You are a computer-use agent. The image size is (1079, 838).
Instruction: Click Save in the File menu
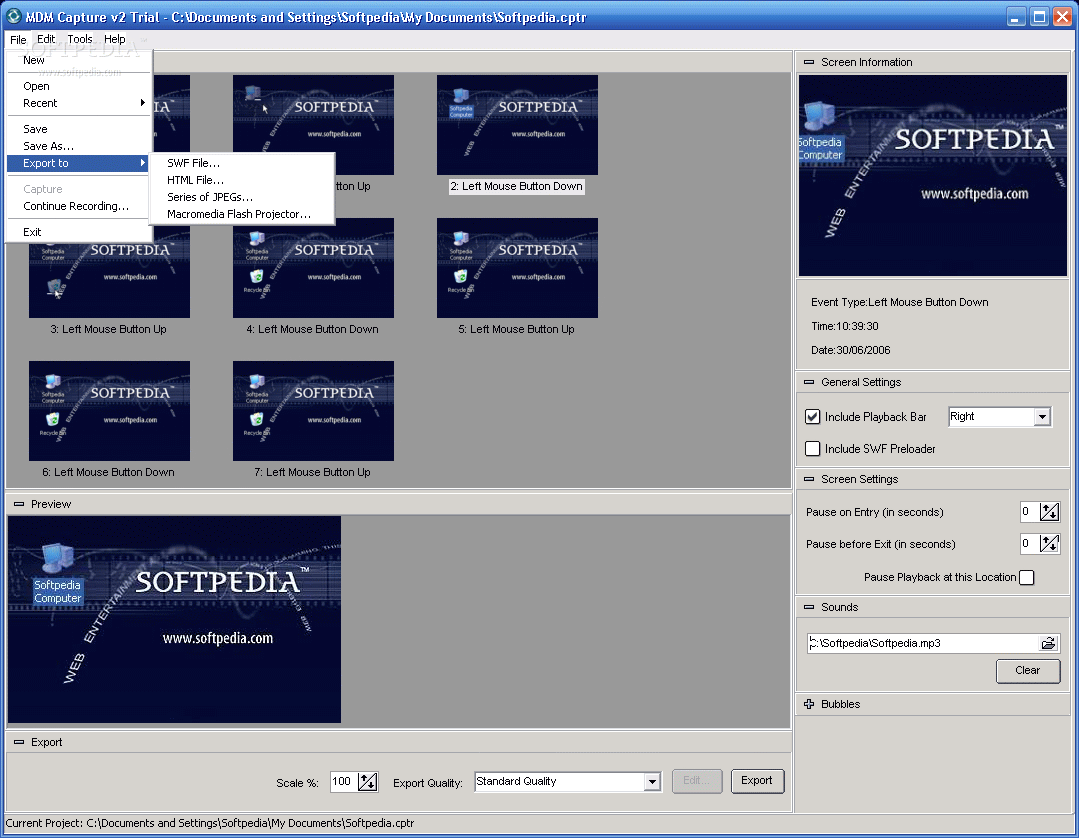click(78, 129)
